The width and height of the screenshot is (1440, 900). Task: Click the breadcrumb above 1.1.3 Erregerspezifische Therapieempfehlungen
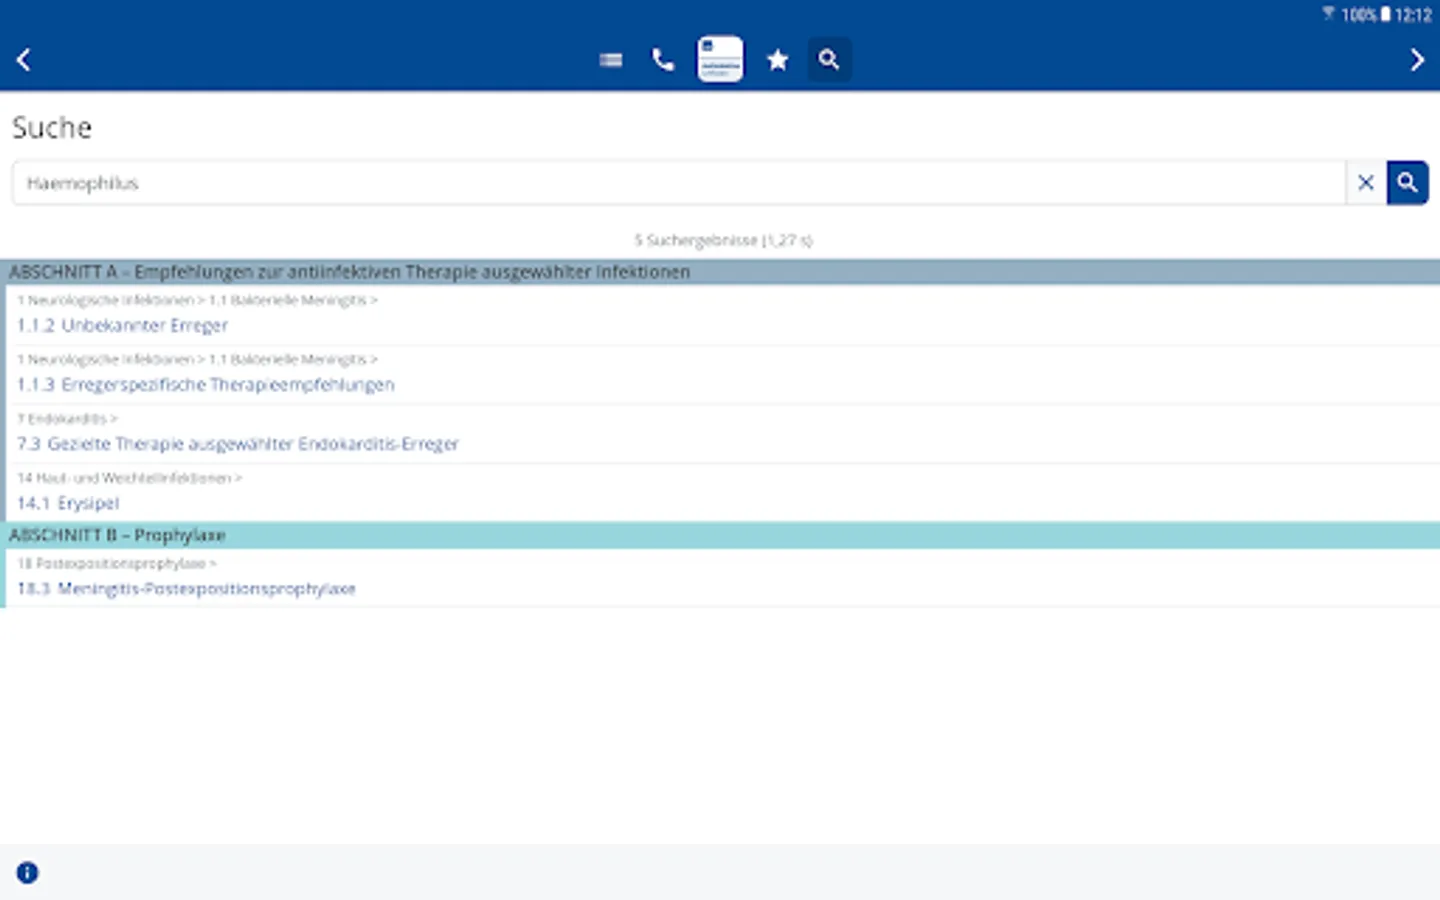point(197,359)
